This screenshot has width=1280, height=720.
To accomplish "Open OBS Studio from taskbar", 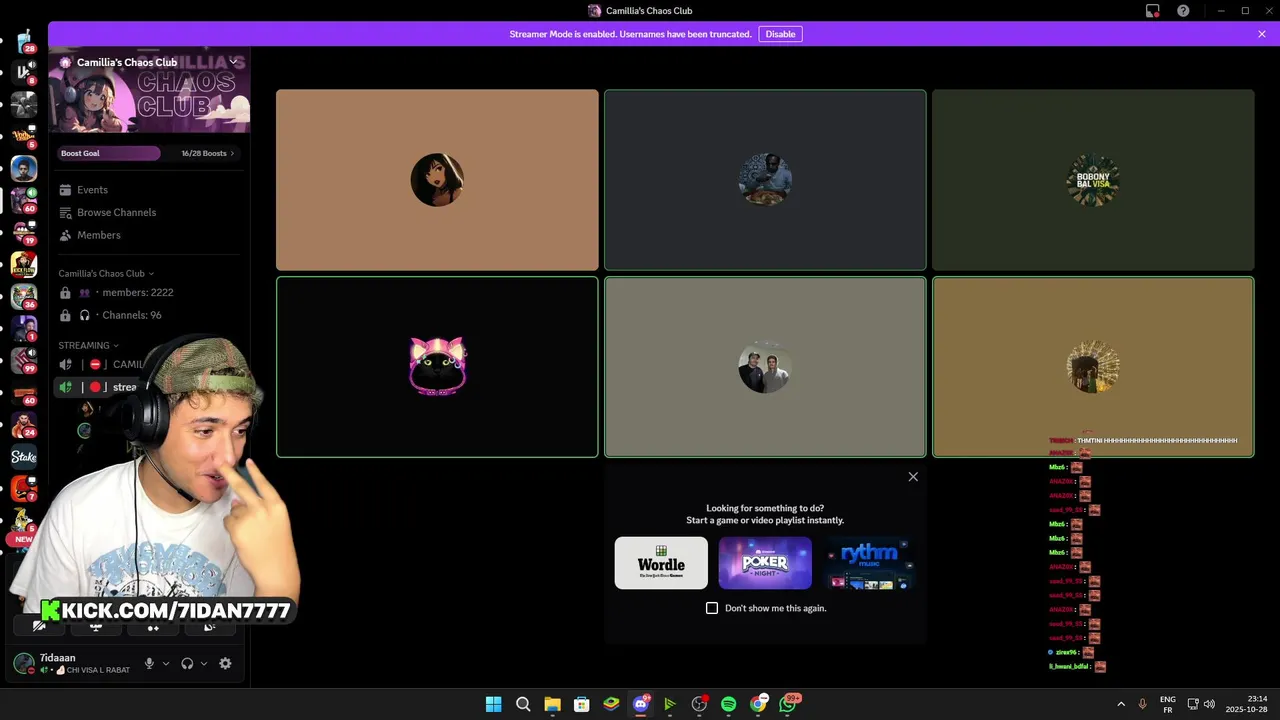I will point(699,704).
